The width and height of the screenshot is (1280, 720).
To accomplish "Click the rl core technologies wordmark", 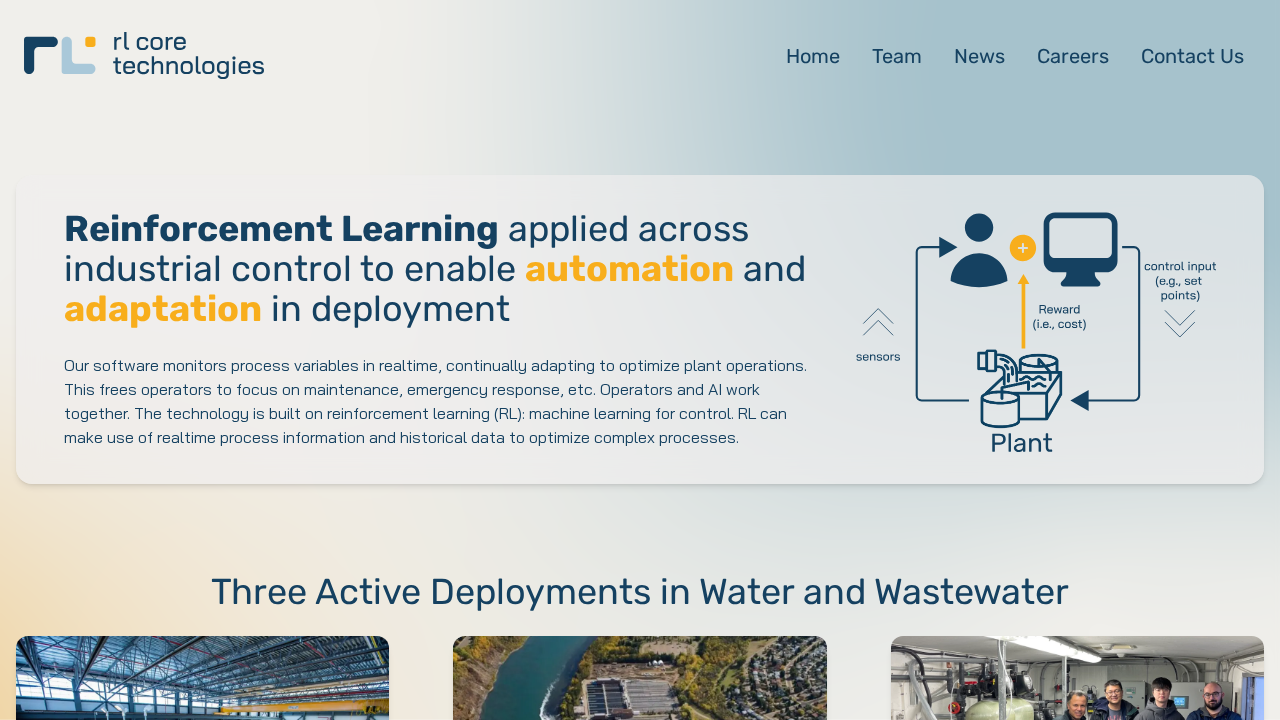I will click(188, 55).
